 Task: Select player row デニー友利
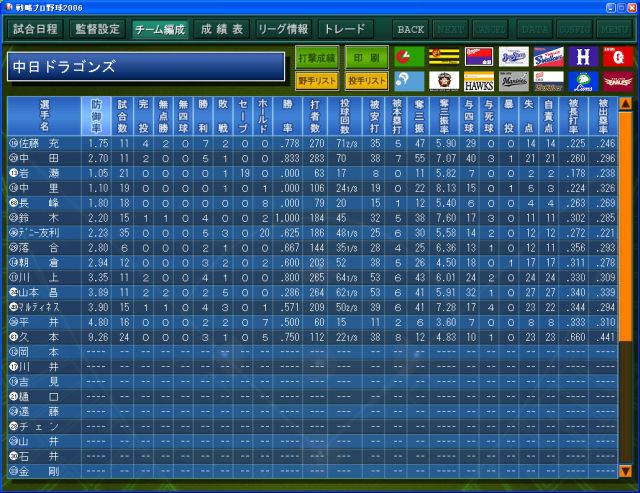312,233
